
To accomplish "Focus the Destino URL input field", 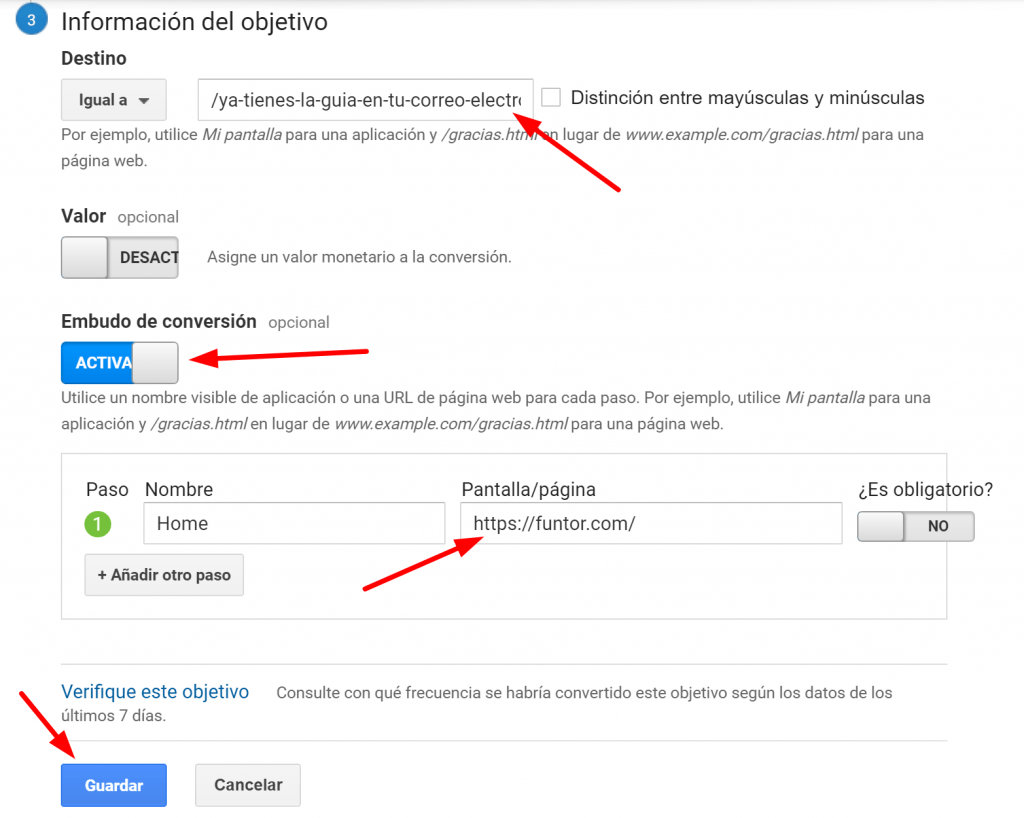I will (x=365, y=100).
